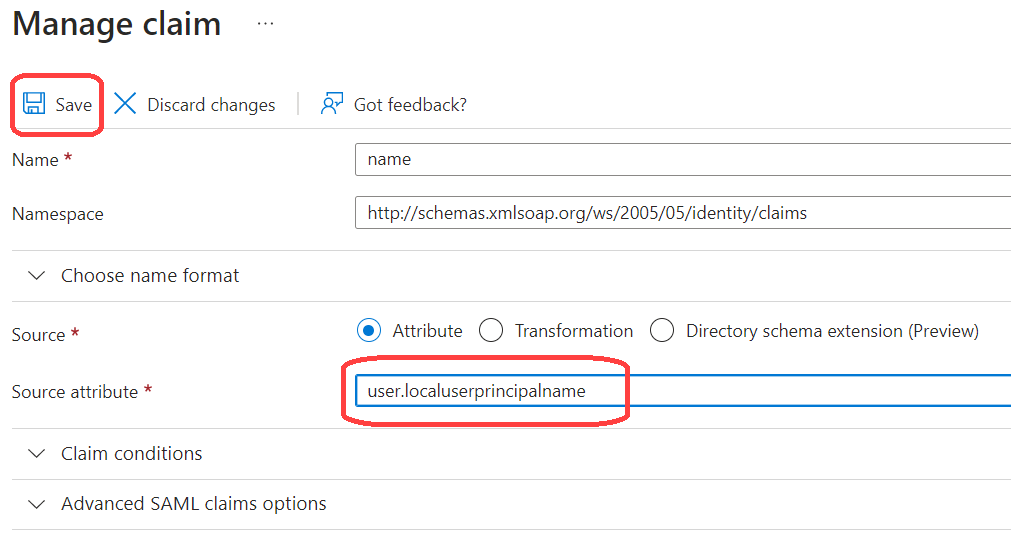Click the Advanced SAML claims options label
1011x553 pixels.
click(x=194, y=504)
